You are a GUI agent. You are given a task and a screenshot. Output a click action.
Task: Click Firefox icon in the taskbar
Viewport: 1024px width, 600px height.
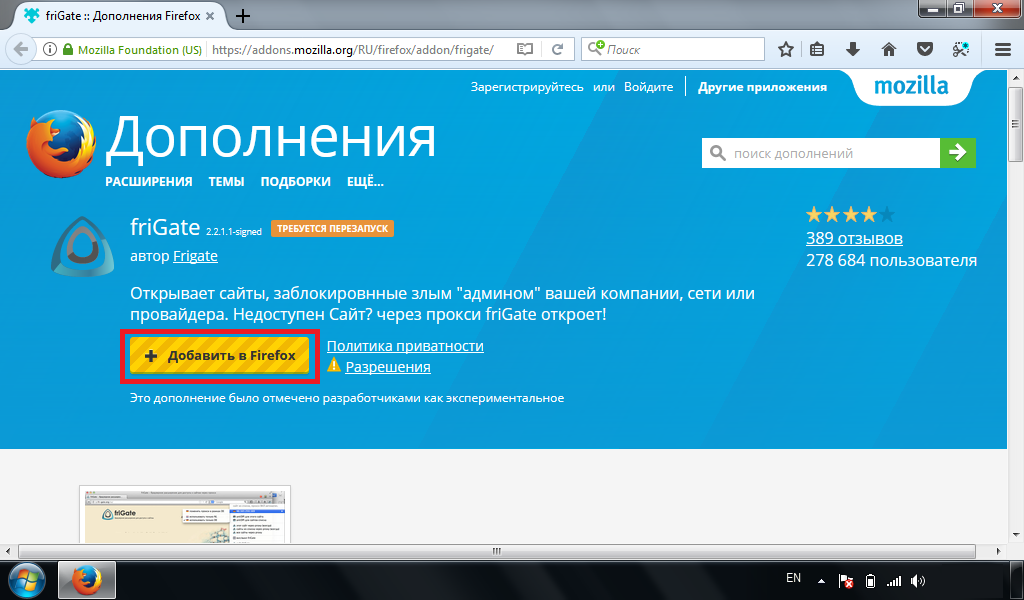click(x=87, y=580)
